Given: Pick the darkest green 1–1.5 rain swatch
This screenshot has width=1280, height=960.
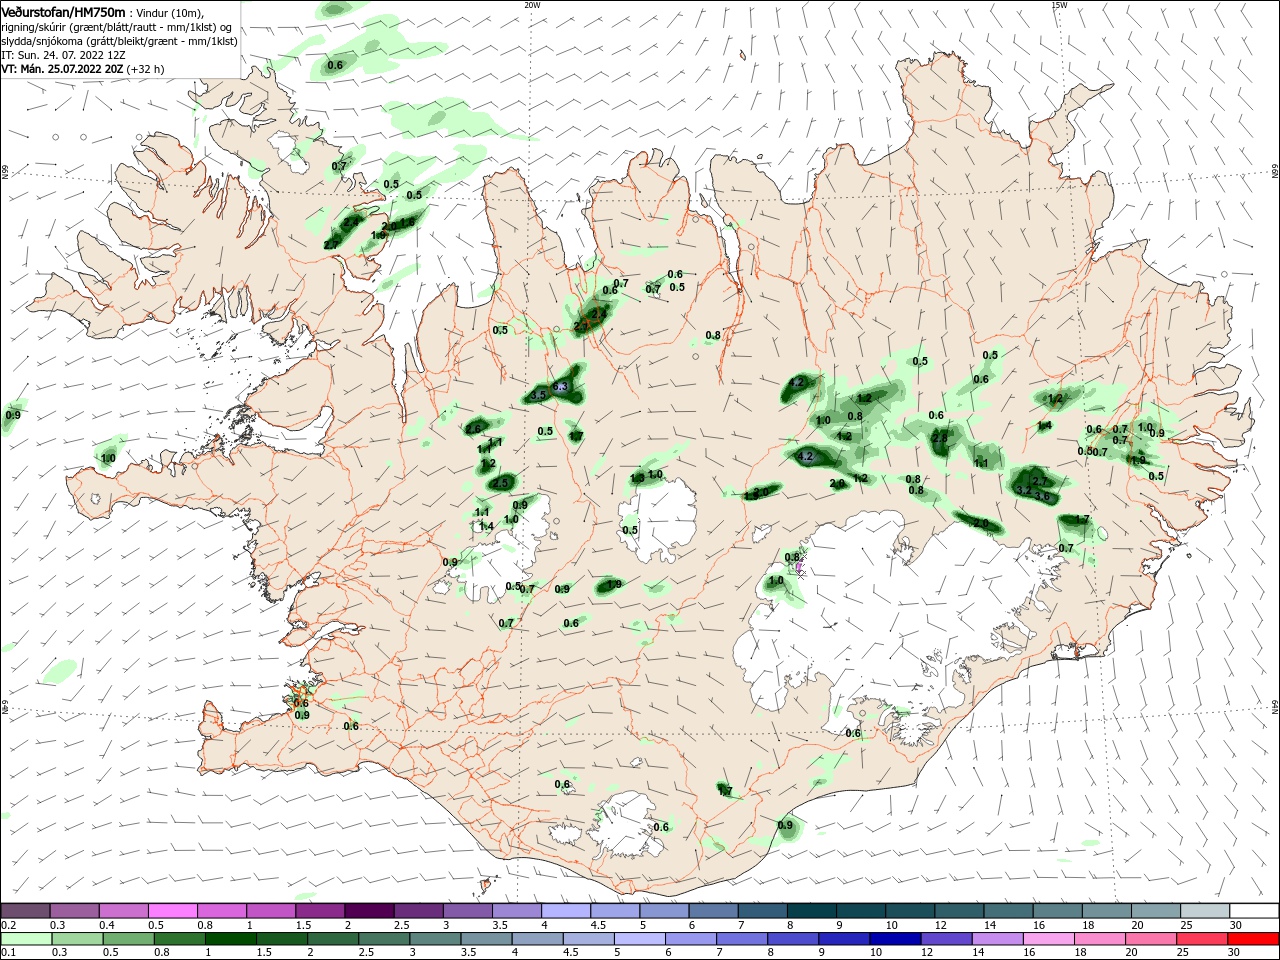Looking at the screenshot, I should [232, 939].
